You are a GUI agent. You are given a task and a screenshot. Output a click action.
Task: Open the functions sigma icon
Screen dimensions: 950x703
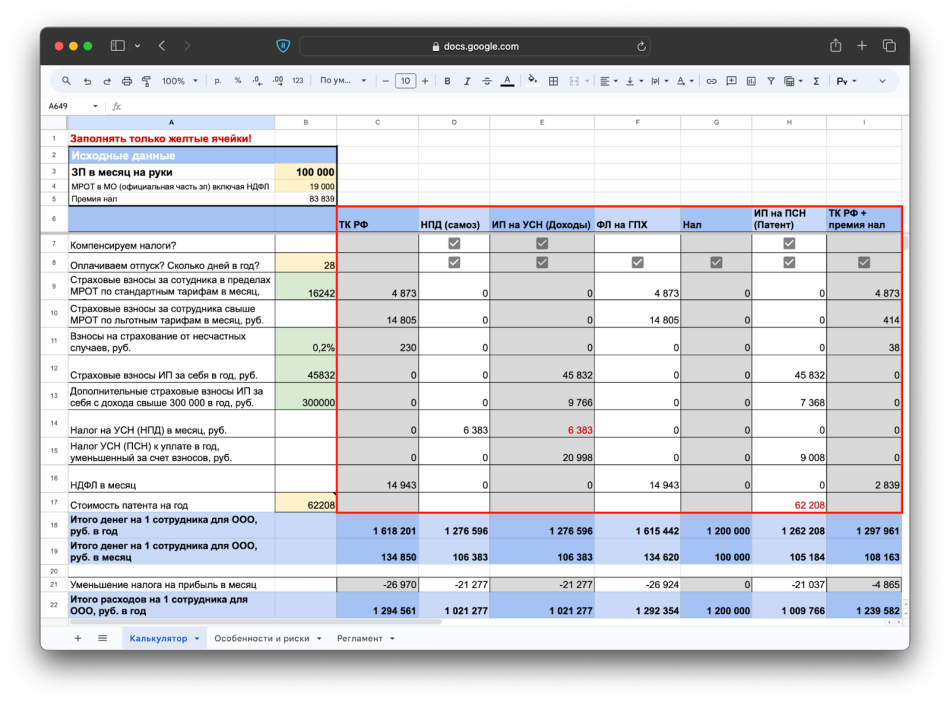coord(816,81)
